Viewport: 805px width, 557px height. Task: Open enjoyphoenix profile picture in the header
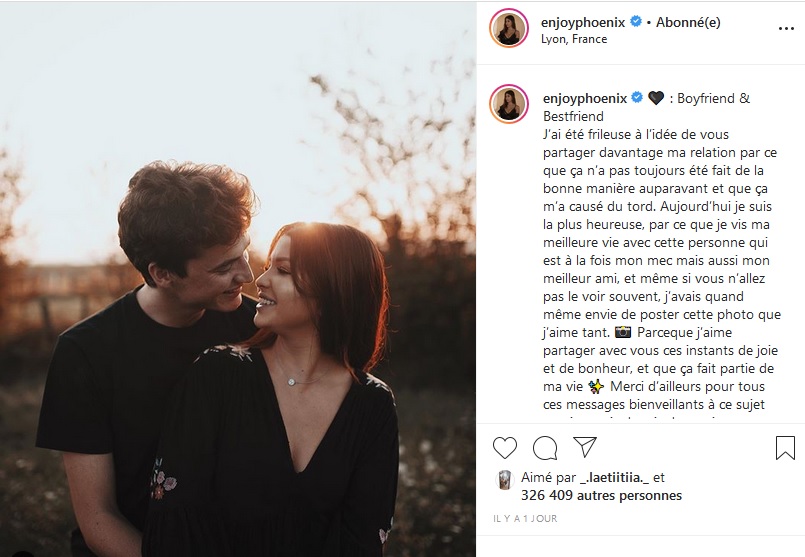tap(509, 30)
